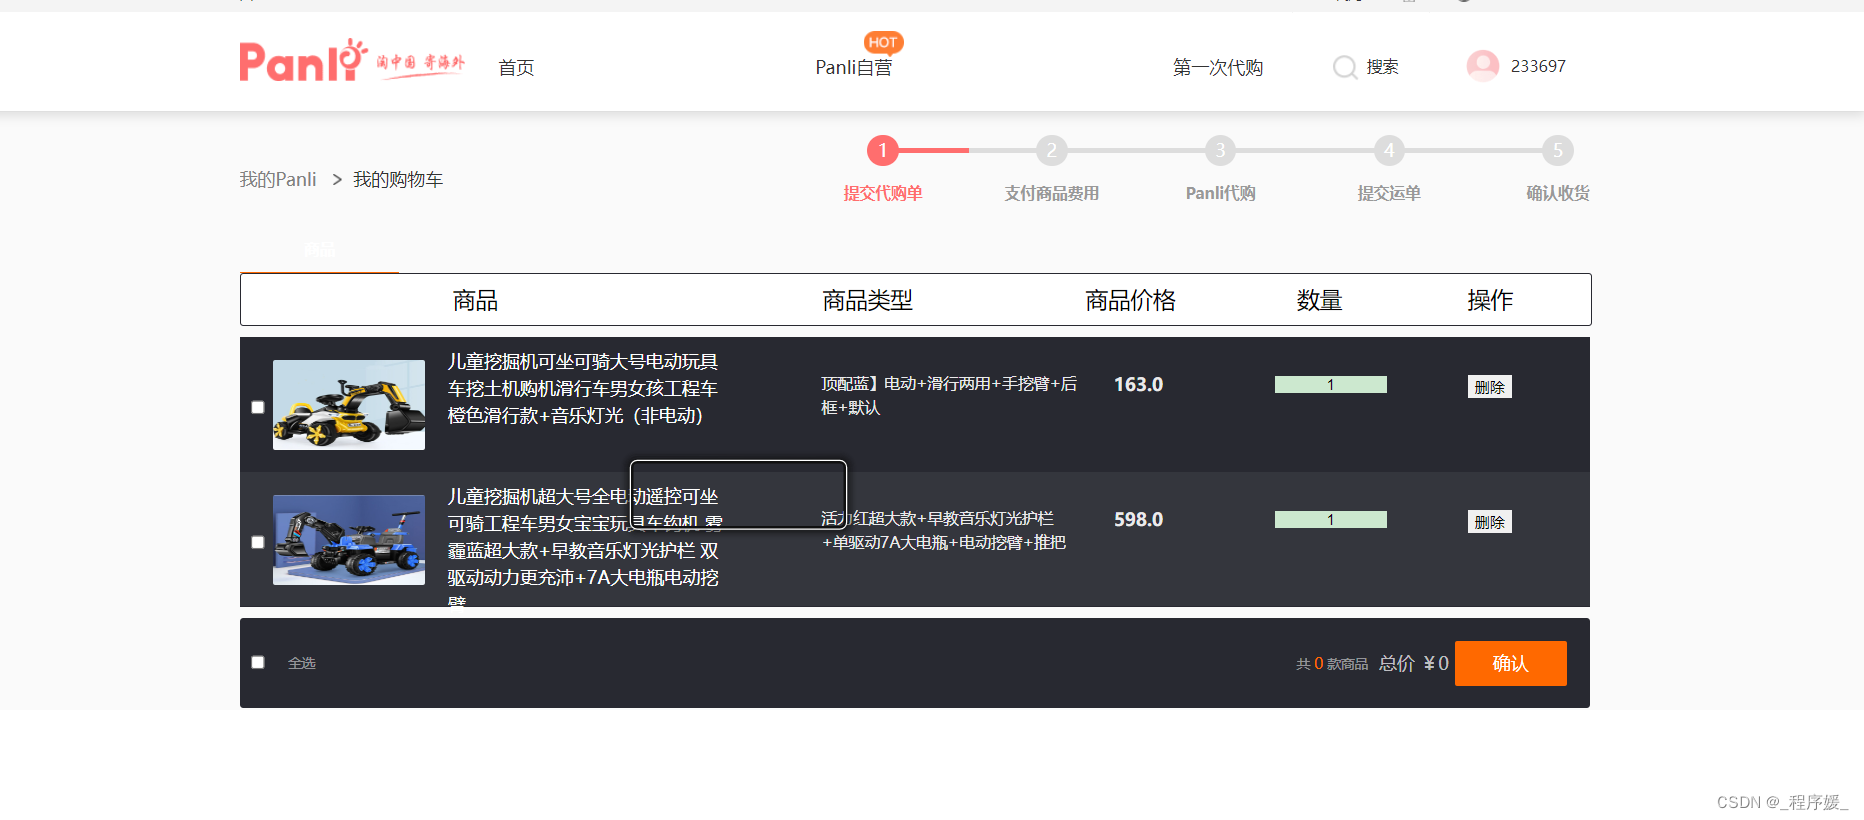Screen dimensions: 1864x820
Task: Check the blue excavator item checkbox
Action: coord(258,542)
